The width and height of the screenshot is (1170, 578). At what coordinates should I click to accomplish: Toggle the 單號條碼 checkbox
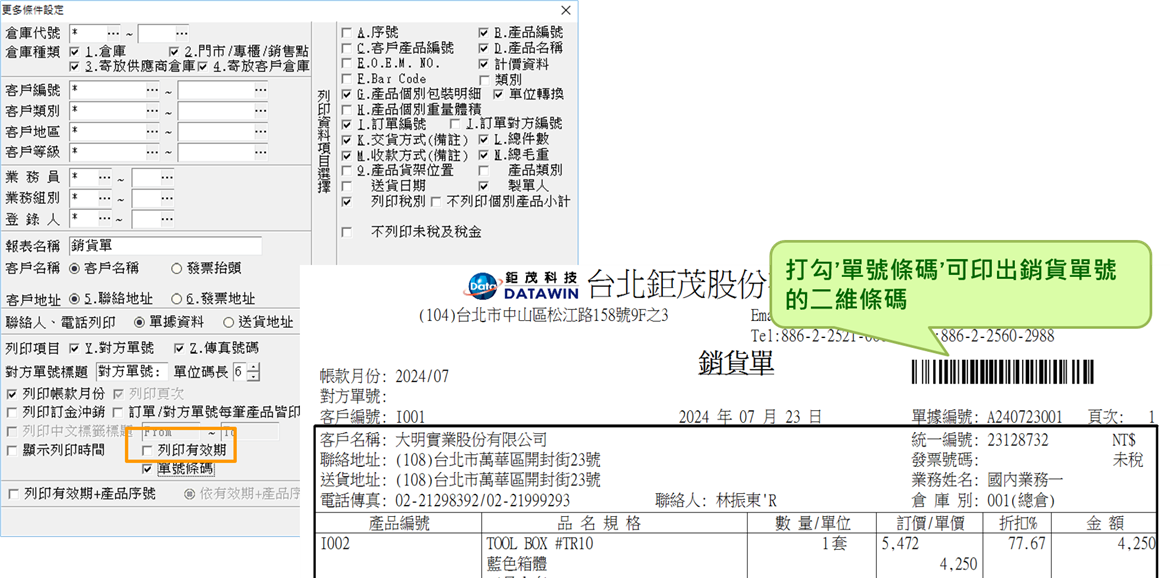click(x=148, y=469)
